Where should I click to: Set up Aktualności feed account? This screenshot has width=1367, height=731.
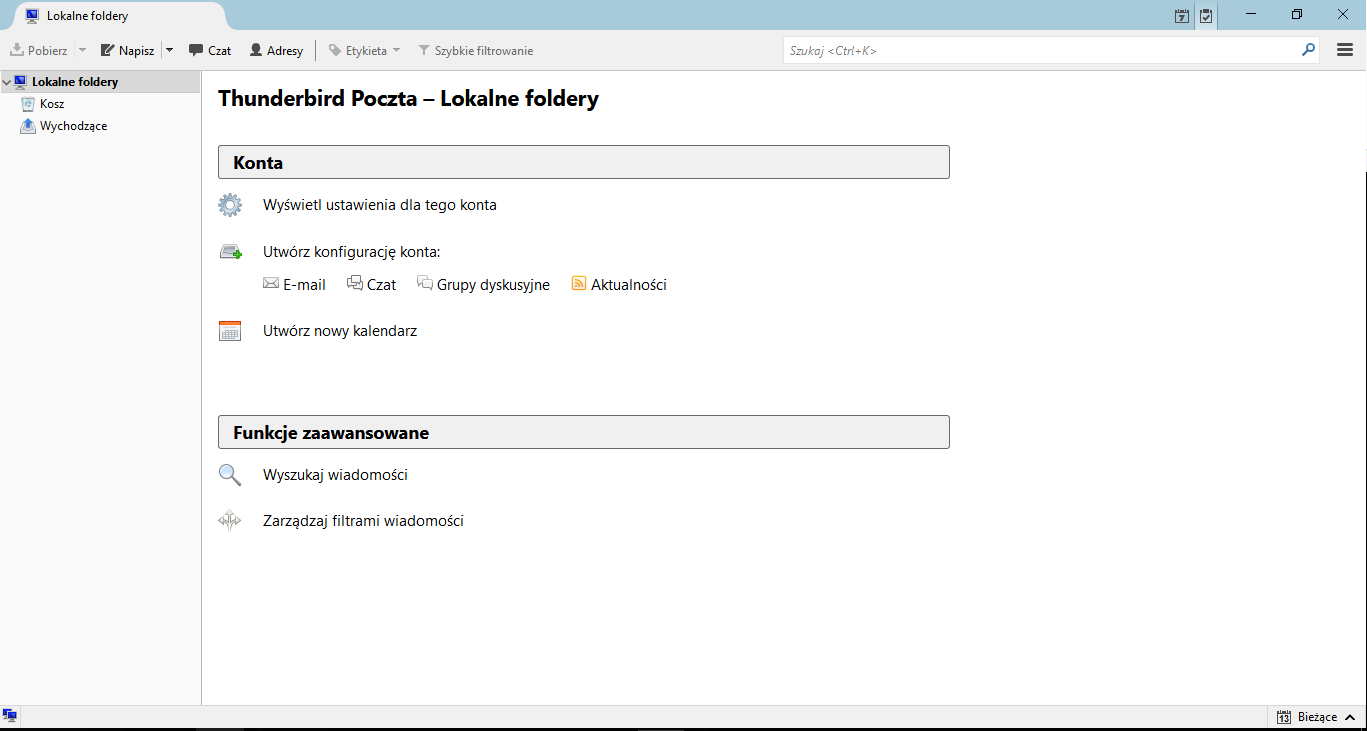(628, 285)
